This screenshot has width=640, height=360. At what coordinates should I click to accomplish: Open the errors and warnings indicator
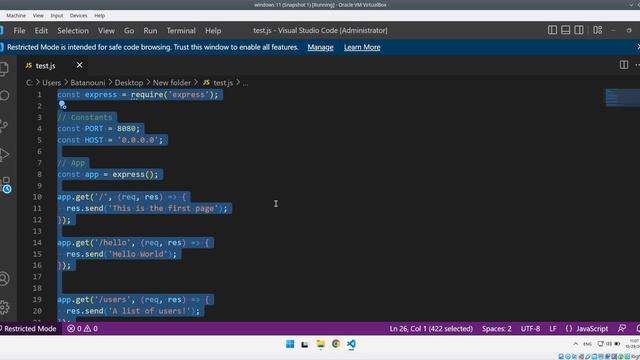click(82, 329)
